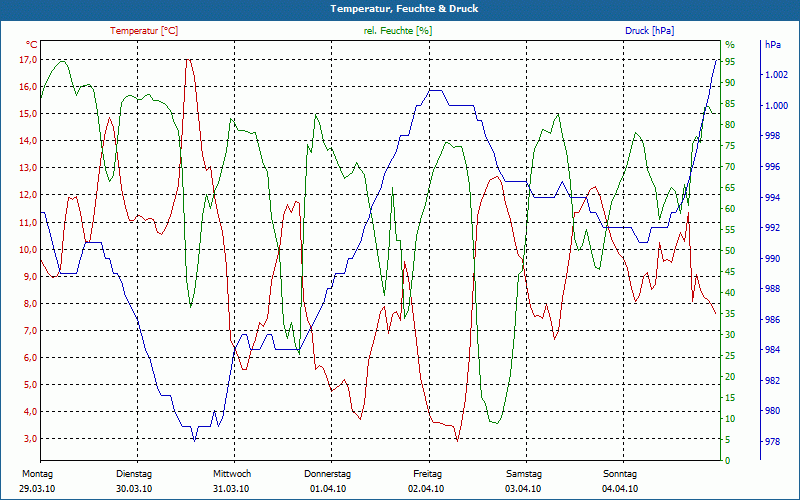Click the '3,0' temperature axis value
Screen dimensions: 800x500
(30, 439)
